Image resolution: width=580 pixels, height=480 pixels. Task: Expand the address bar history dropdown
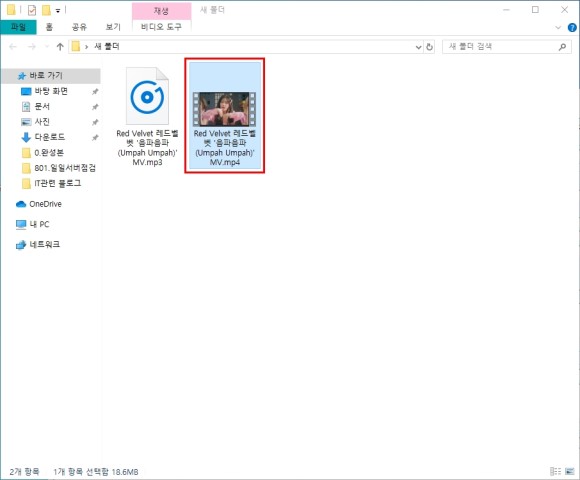(x=418, y=47)
